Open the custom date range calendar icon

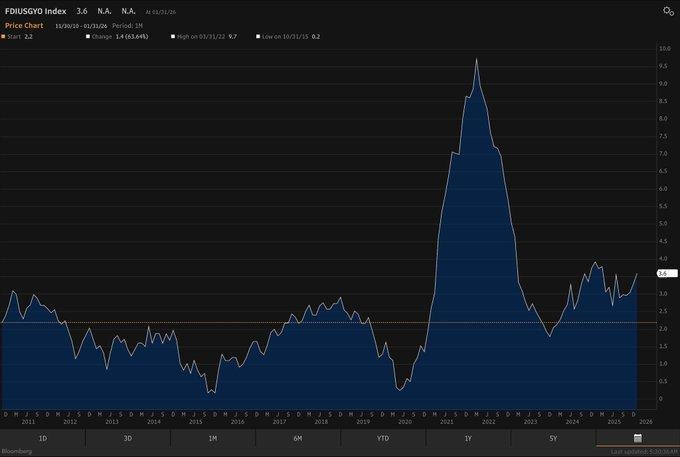point(637,438)
